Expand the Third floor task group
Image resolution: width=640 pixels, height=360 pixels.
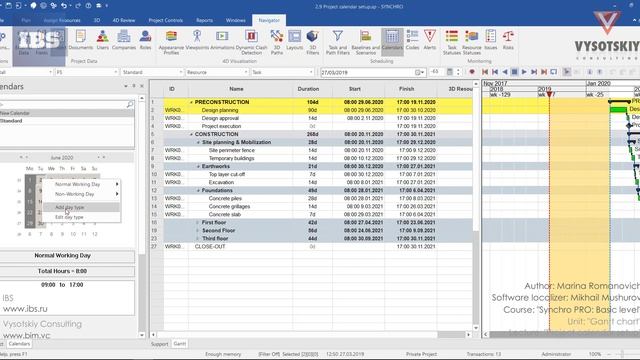[x=198, y=238]
